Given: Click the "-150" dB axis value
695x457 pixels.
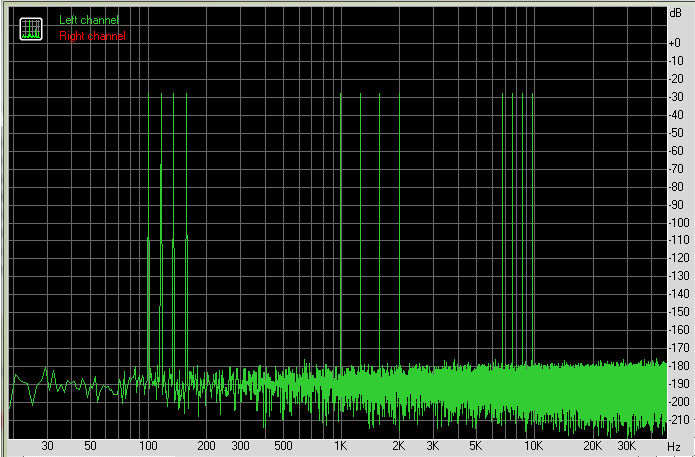Looking at the screenshot, I should click(x=679, y=312).
